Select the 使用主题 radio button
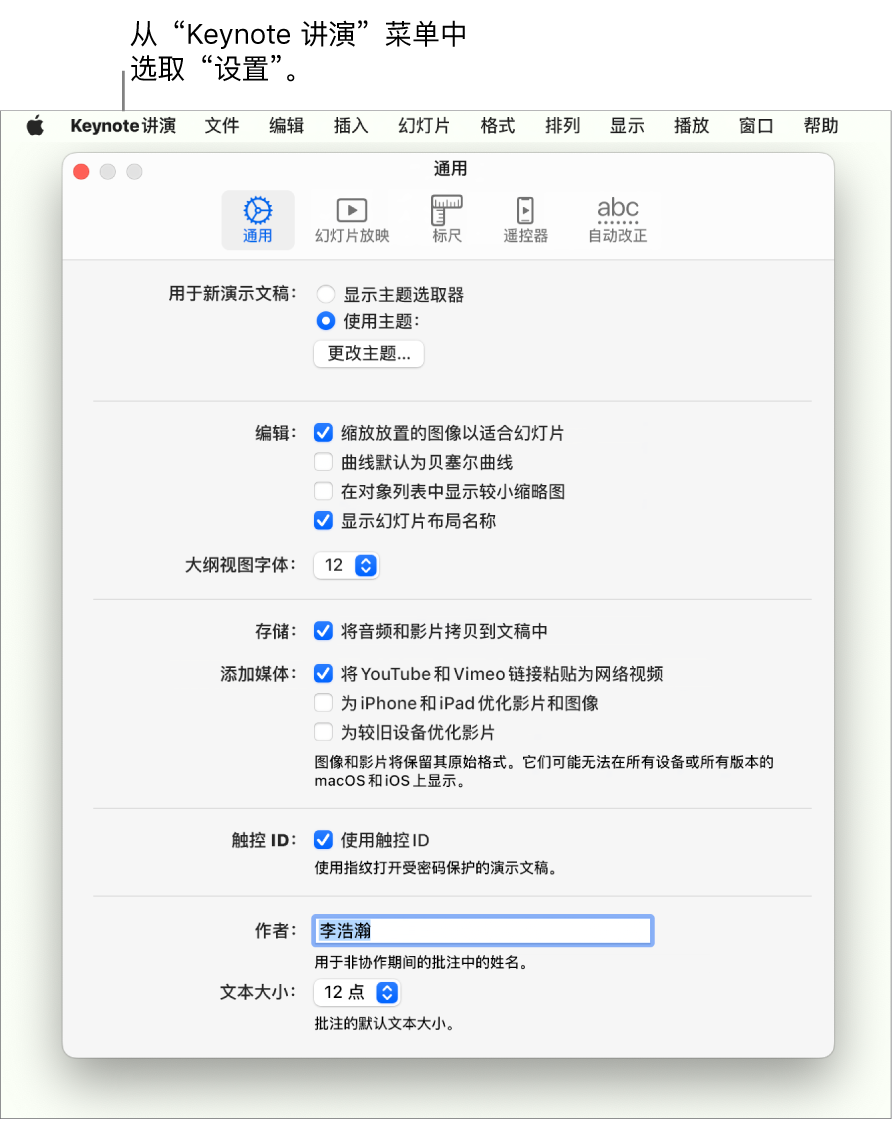Screen dimensions: 894x1123 coord(326,321)
